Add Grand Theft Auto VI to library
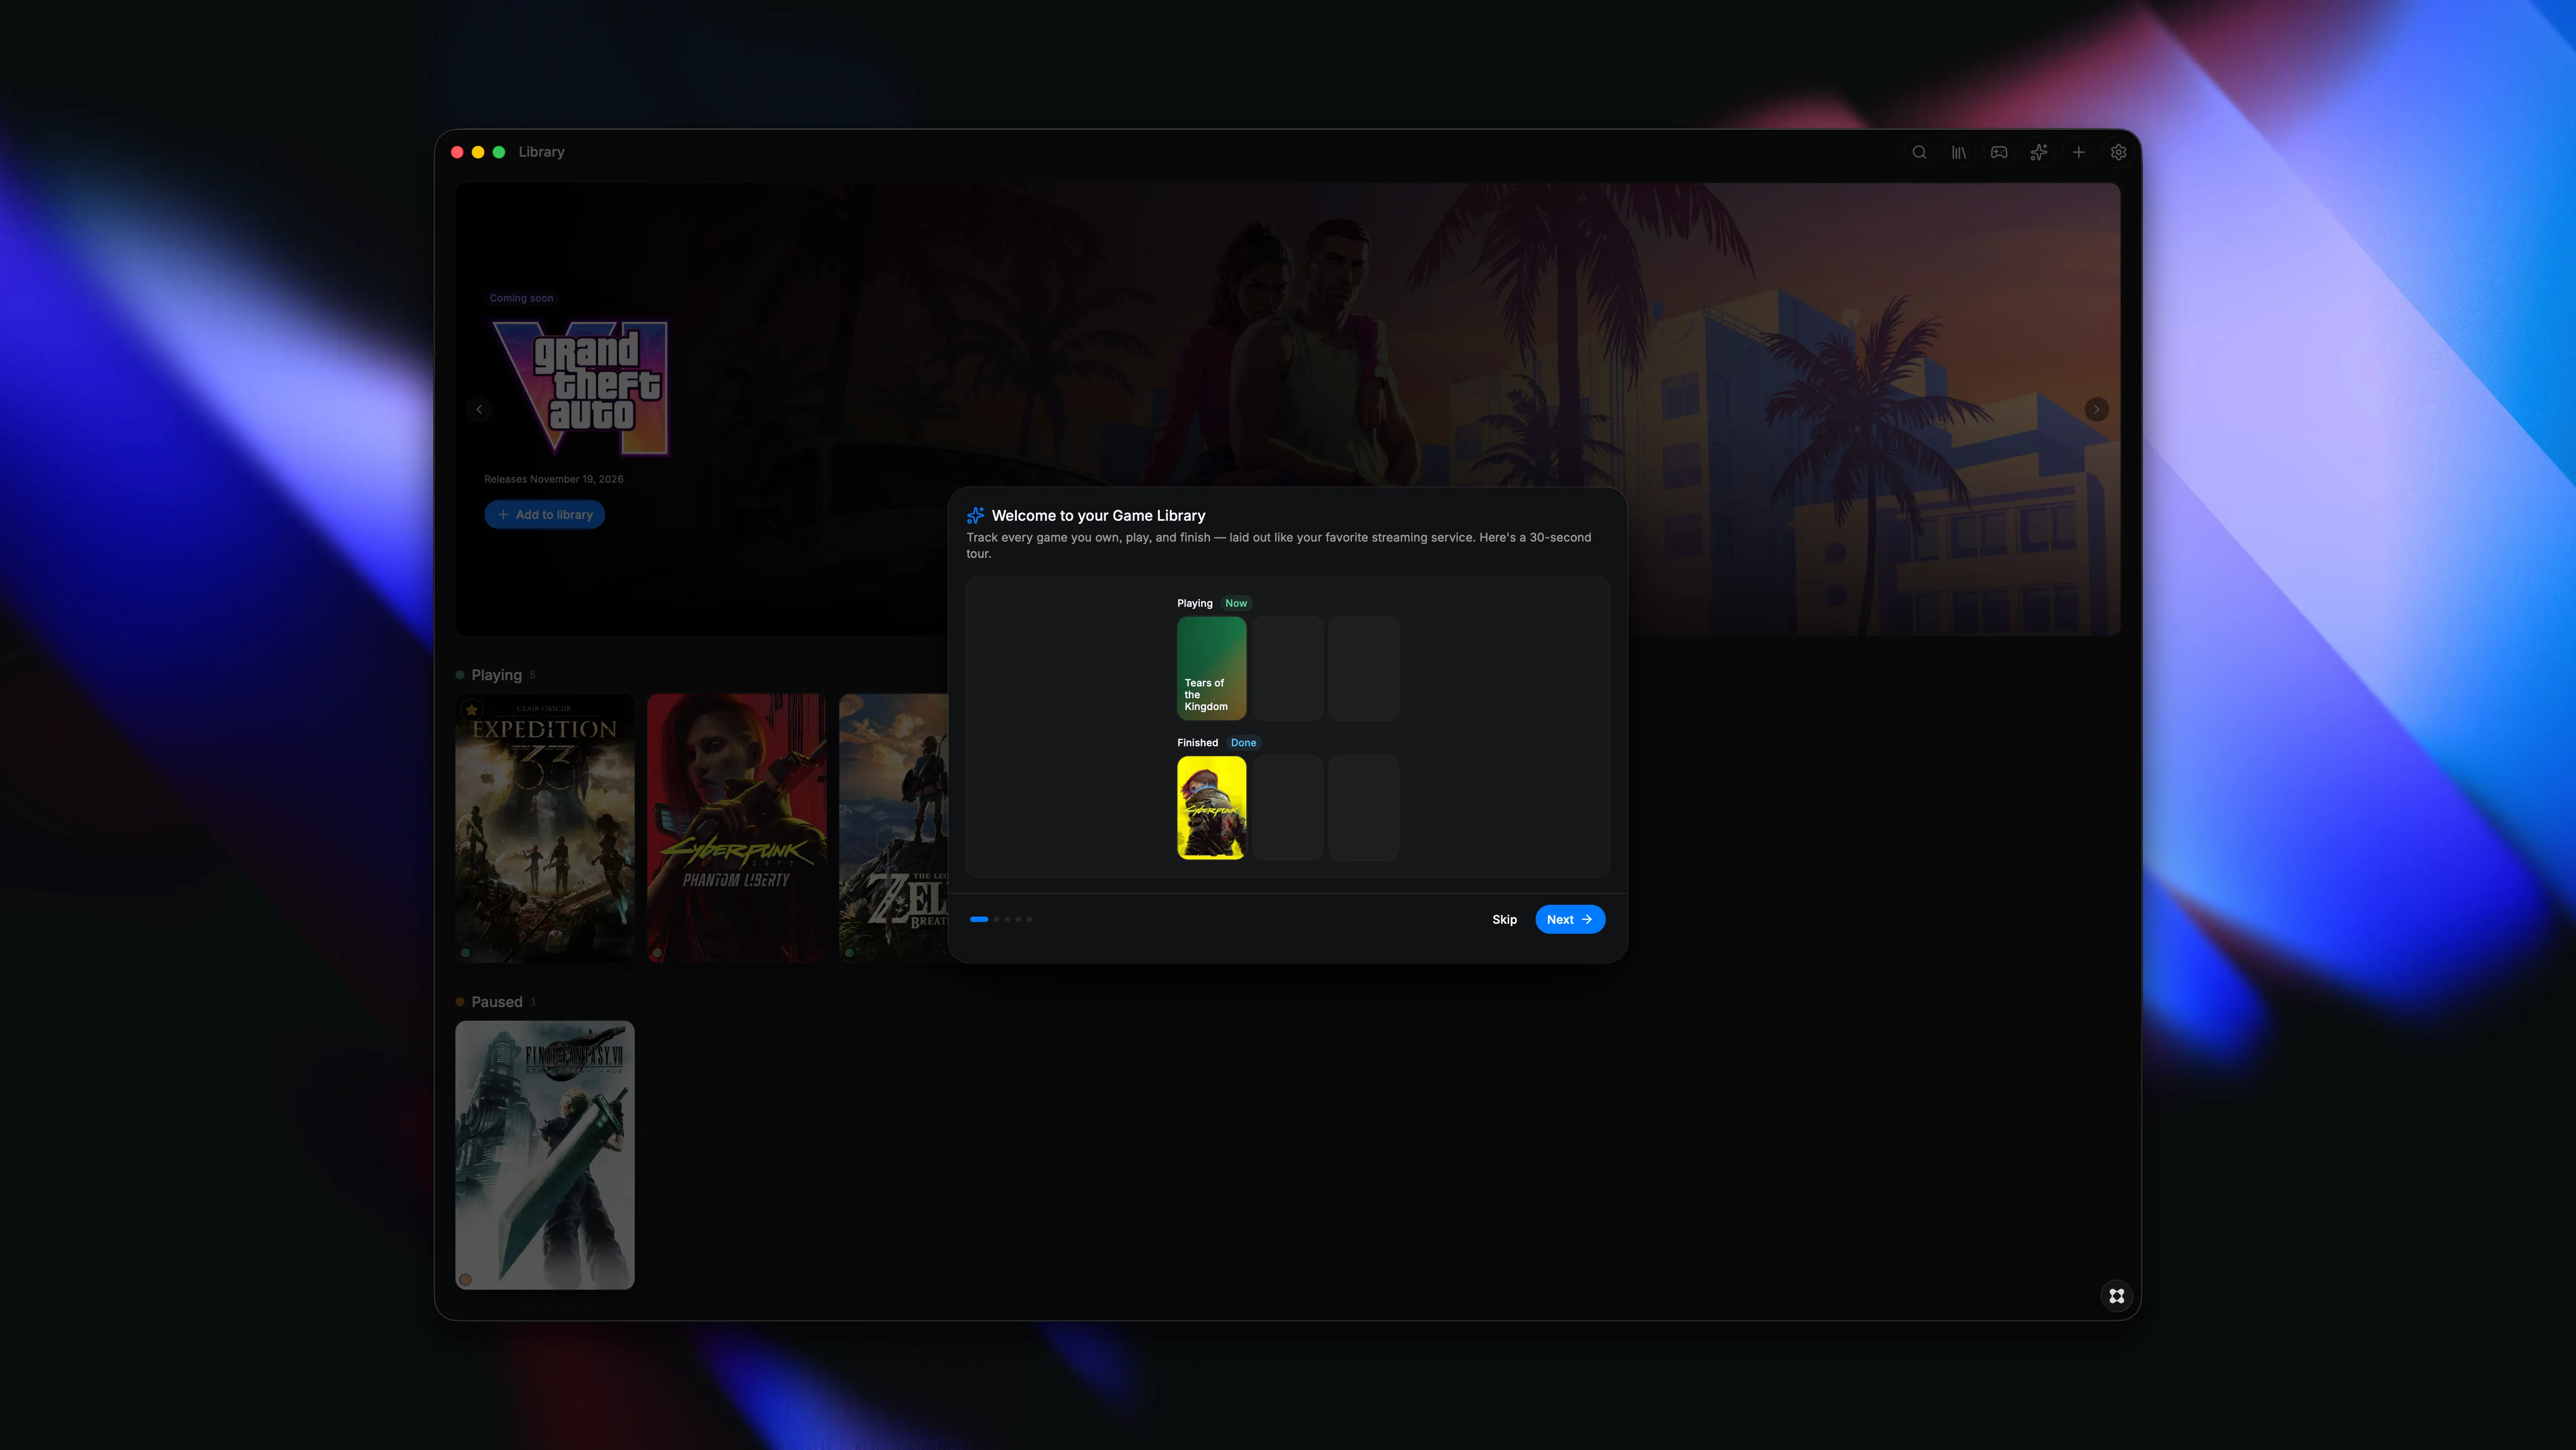The height and width of the screenshot is (1450, 2576). tap(544, 514)
